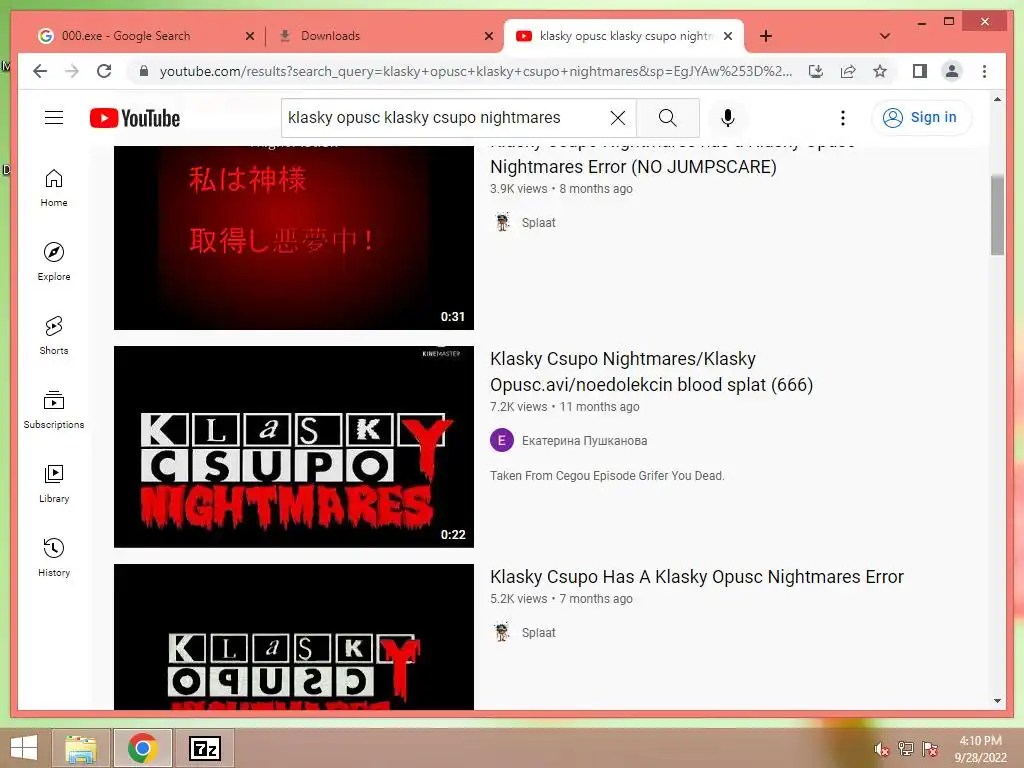The image size is (1024, 768).
Task: Open Explore in YouTube sidebar
Action: 54,262
